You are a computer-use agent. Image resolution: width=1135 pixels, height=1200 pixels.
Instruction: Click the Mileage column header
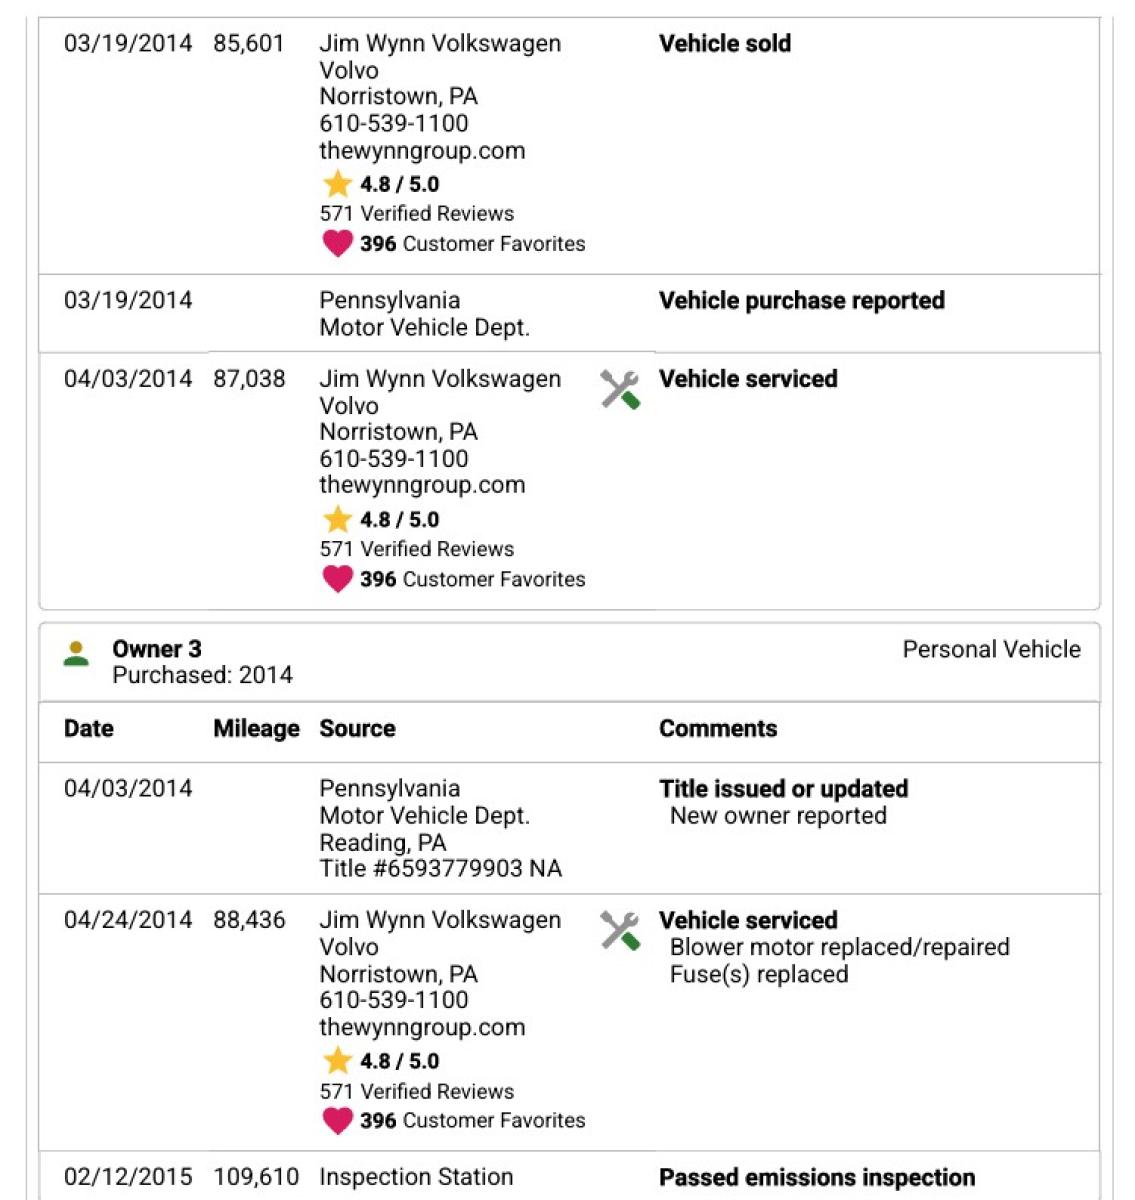[256, 729]
